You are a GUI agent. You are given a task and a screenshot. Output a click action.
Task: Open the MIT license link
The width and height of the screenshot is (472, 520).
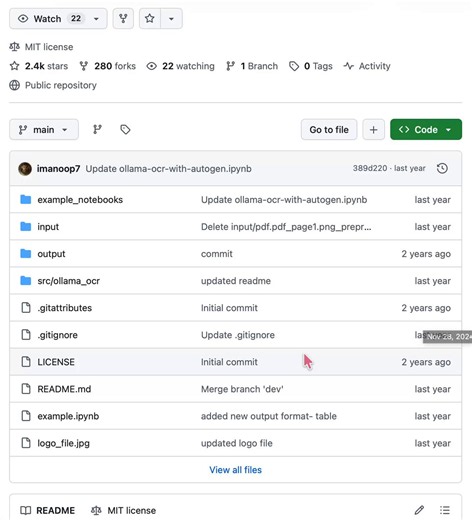(49, 47)
